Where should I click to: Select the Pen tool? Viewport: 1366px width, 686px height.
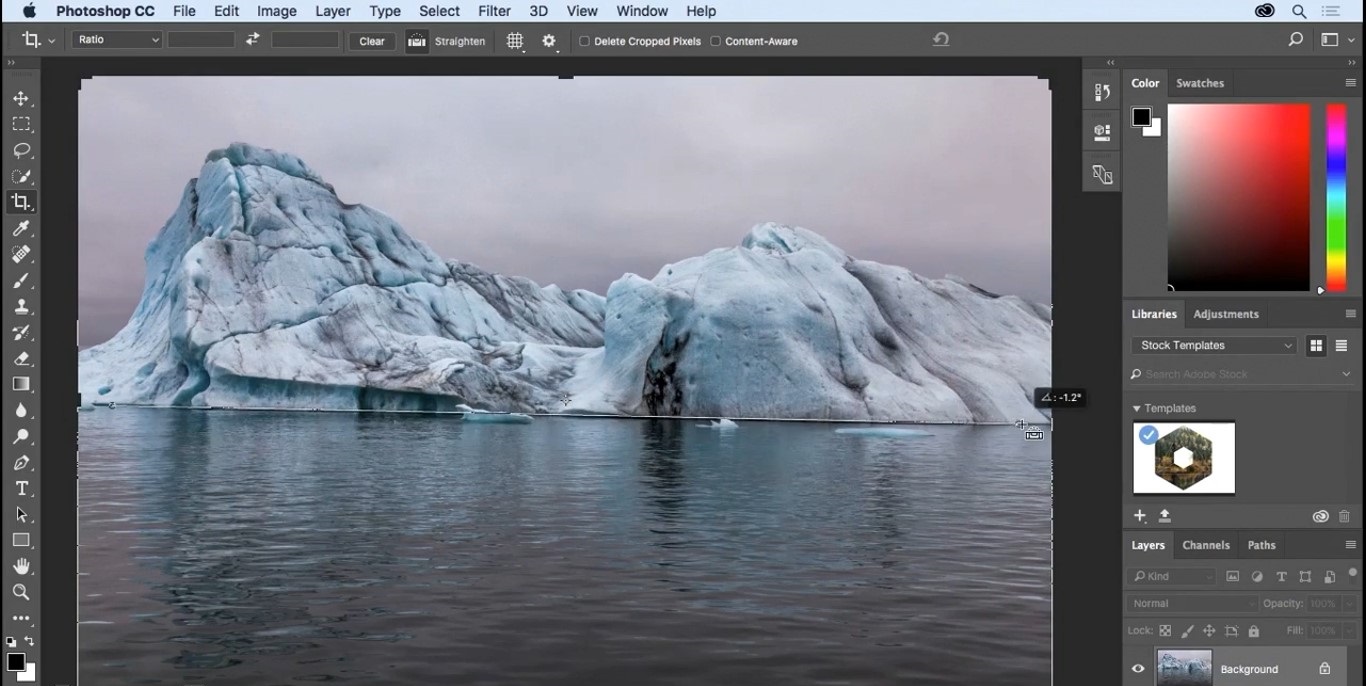21,463
